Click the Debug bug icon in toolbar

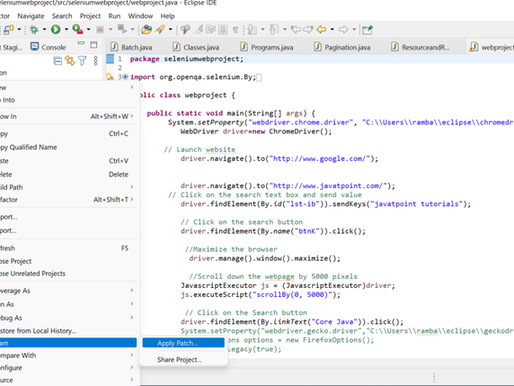34,30
